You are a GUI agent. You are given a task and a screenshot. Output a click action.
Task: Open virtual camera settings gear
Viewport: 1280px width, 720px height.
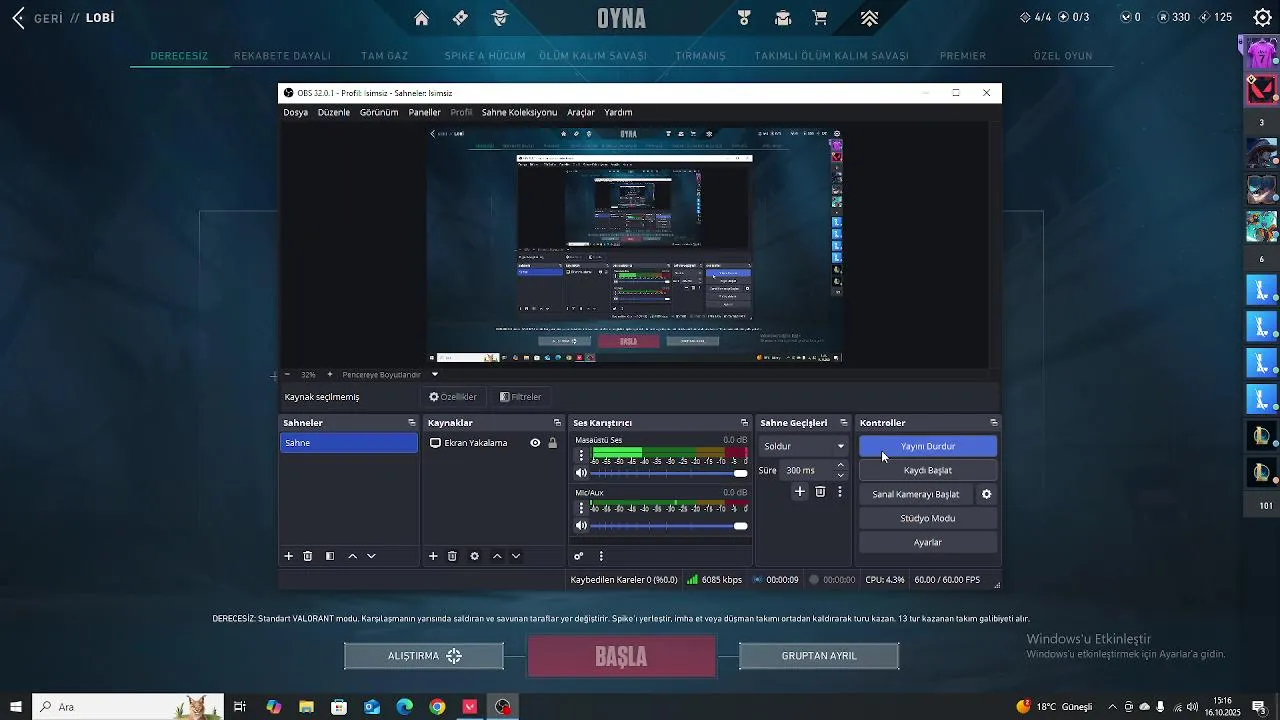(x=987, y=494)
